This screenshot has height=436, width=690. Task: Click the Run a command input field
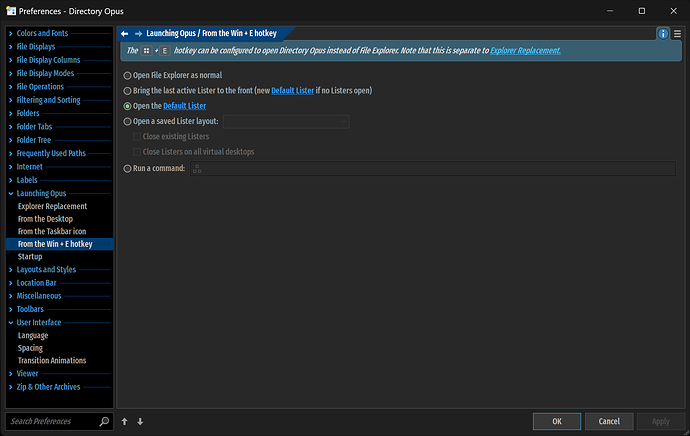click(x=433, y=169)
